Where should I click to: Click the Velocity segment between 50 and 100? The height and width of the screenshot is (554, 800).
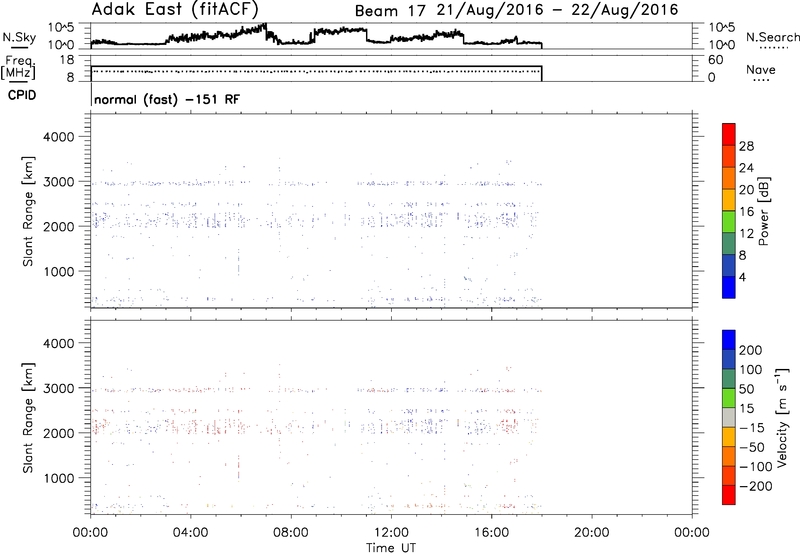coord(729,379)
